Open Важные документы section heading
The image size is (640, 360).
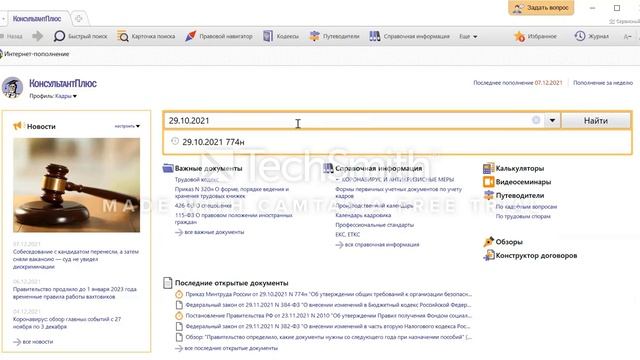(x=208, y=168)
